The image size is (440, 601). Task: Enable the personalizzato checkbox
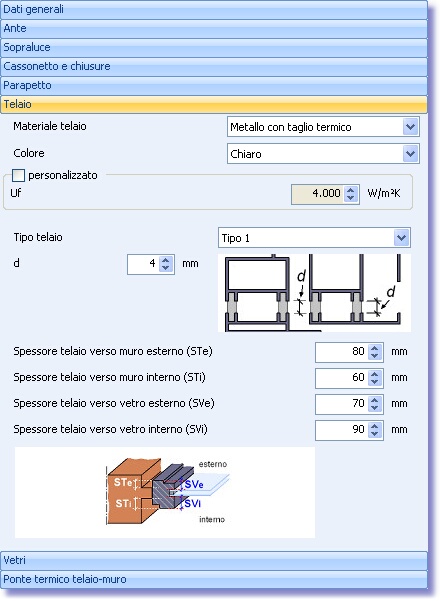(18, 176)
